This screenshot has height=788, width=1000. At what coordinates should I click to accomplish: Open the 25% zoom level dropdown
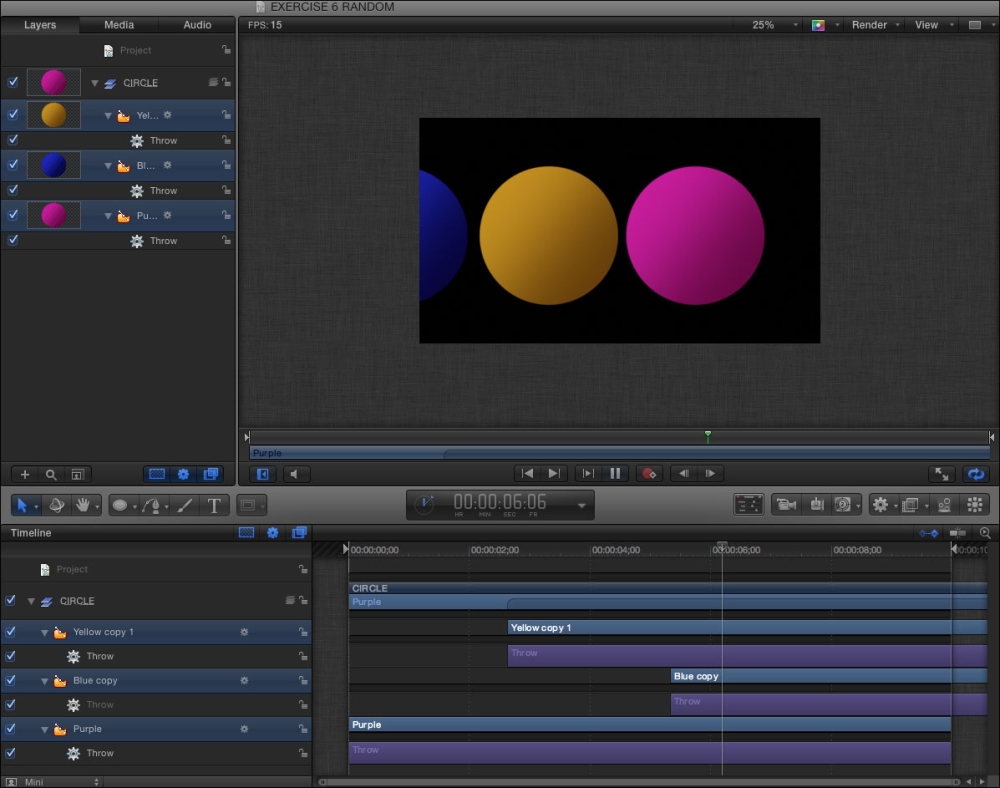[776, 25]
